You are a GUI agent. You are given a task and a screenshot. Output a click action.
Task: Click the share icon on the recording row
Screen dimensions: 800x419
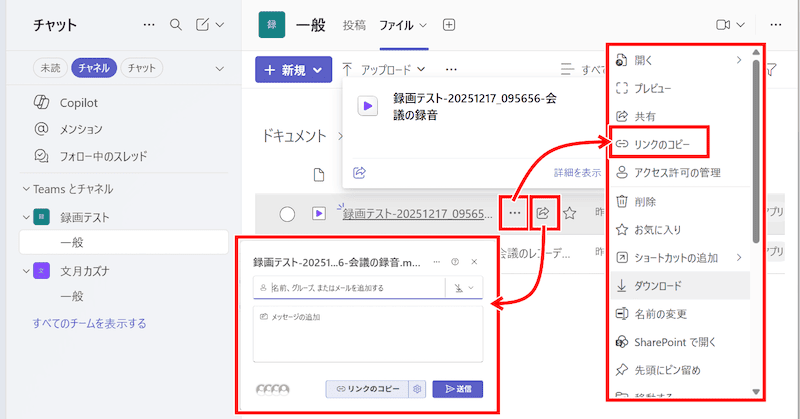(x=544, y=212)
